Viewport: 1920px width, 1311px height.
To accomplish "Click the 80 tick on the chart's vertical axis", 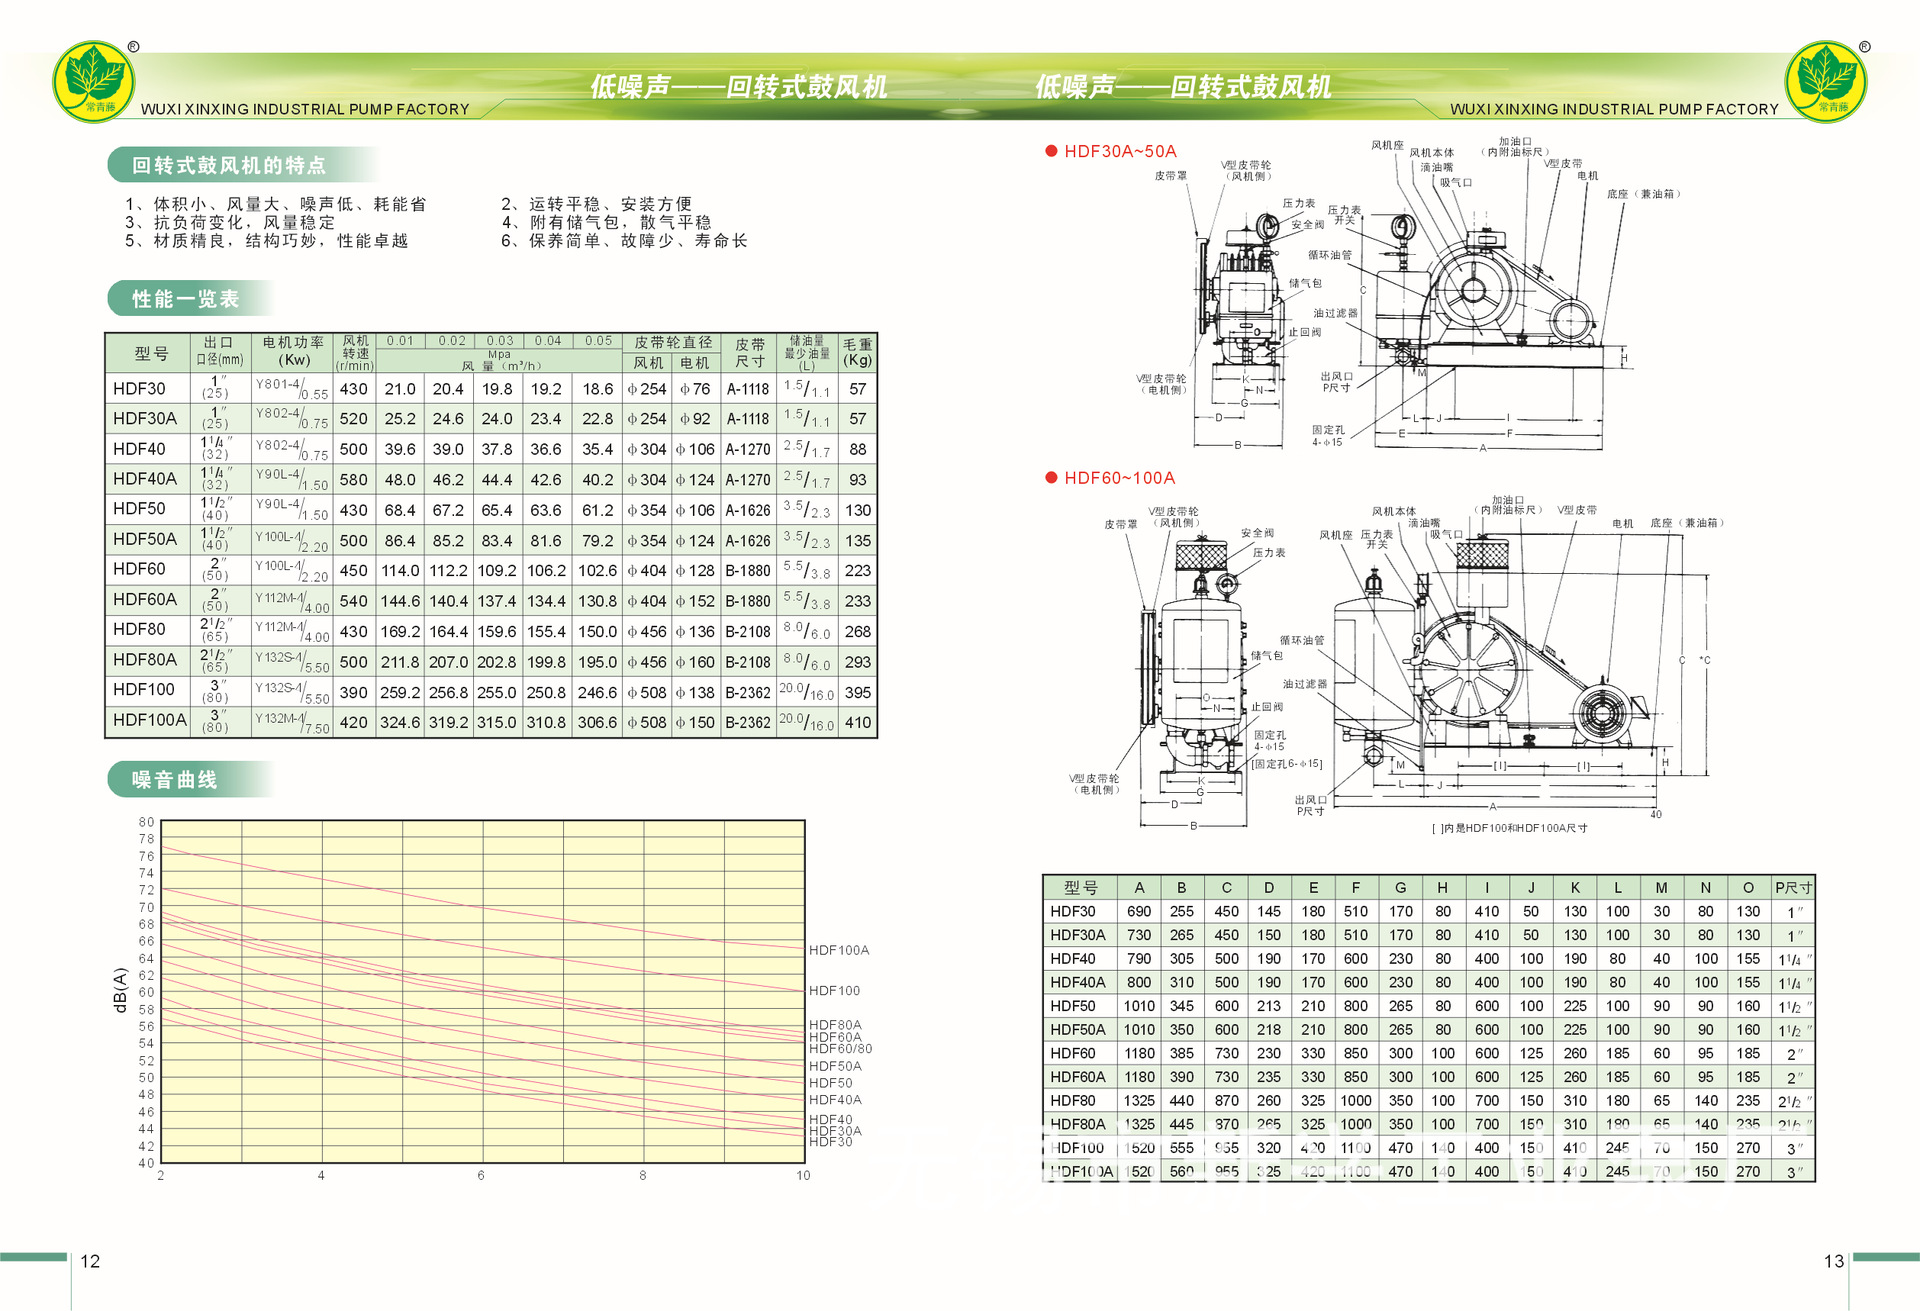I will 147,822.
